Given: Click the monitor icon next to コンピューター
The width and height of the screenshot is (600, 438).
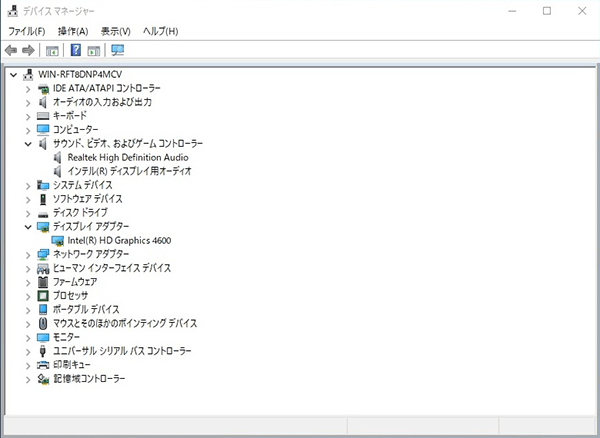Looking at the screenshot, I should pos(43,130).
